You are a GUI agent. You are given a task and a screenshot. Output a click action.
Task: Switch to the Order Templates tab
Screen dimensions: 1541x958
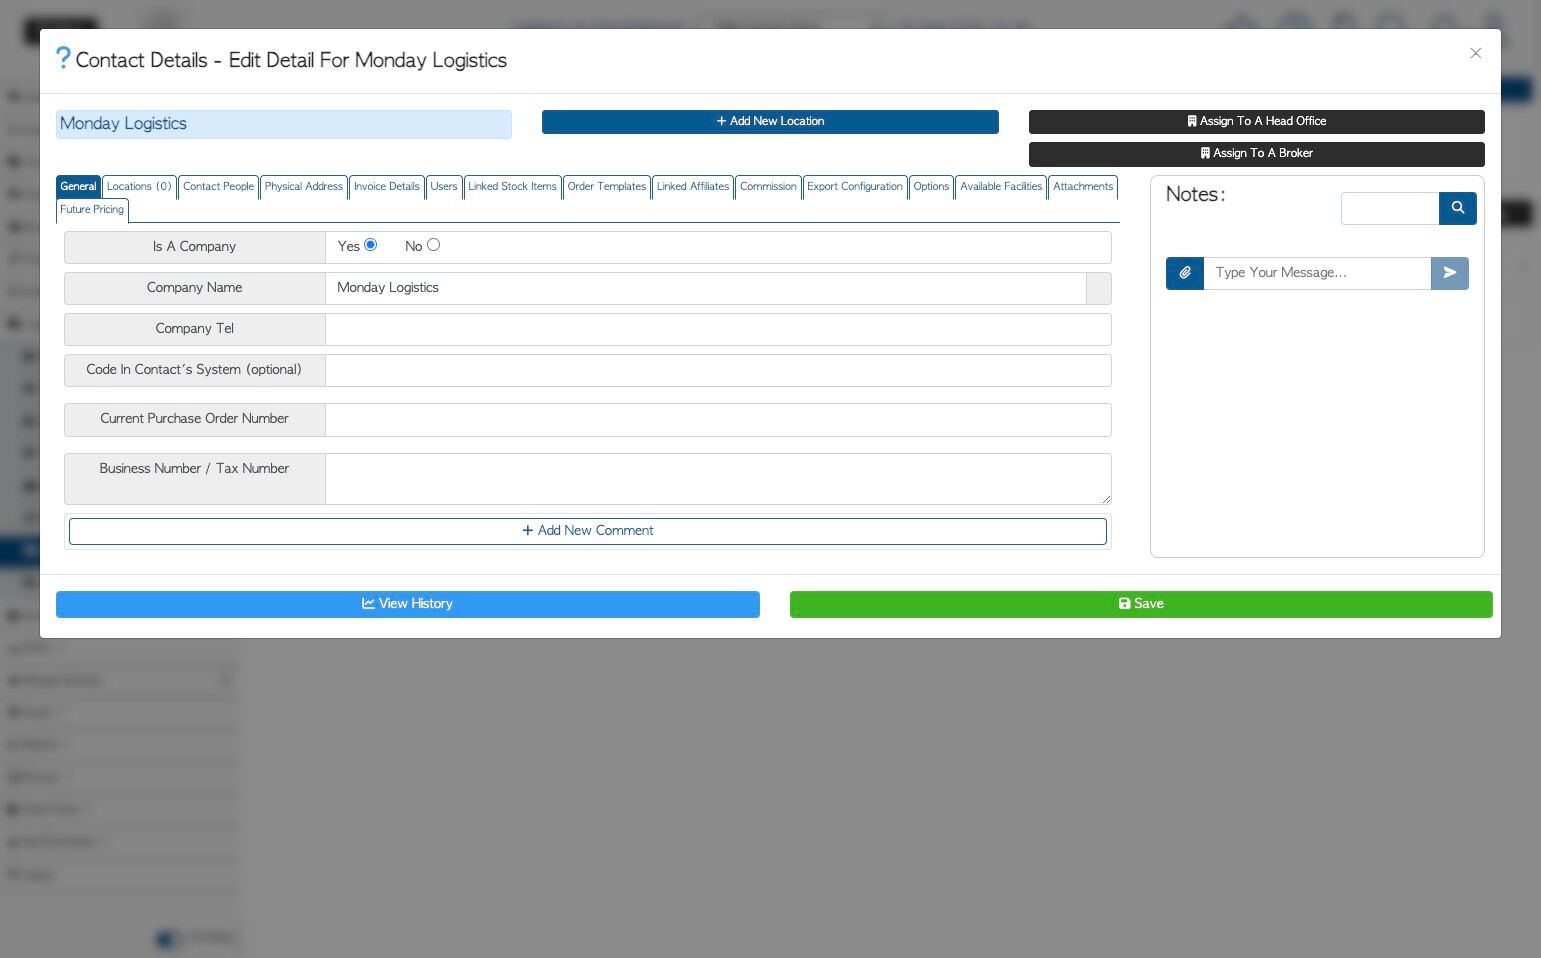click(607, 187)
